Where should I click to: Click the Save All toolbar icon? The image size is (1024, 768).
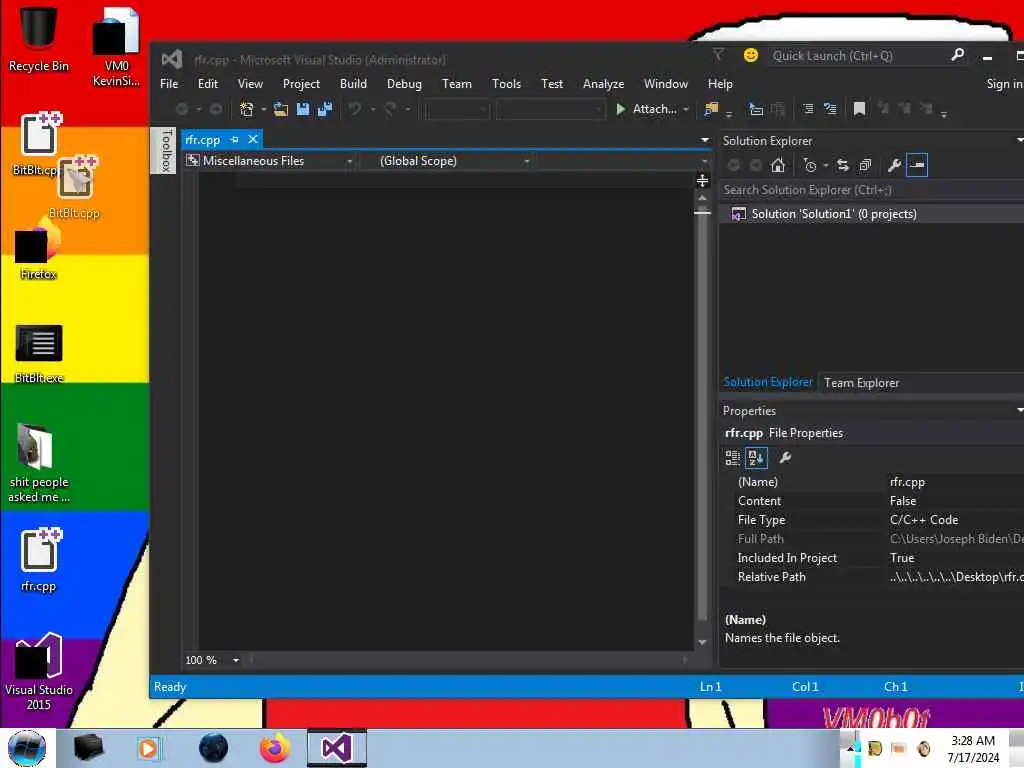click(x=325, y=109)
